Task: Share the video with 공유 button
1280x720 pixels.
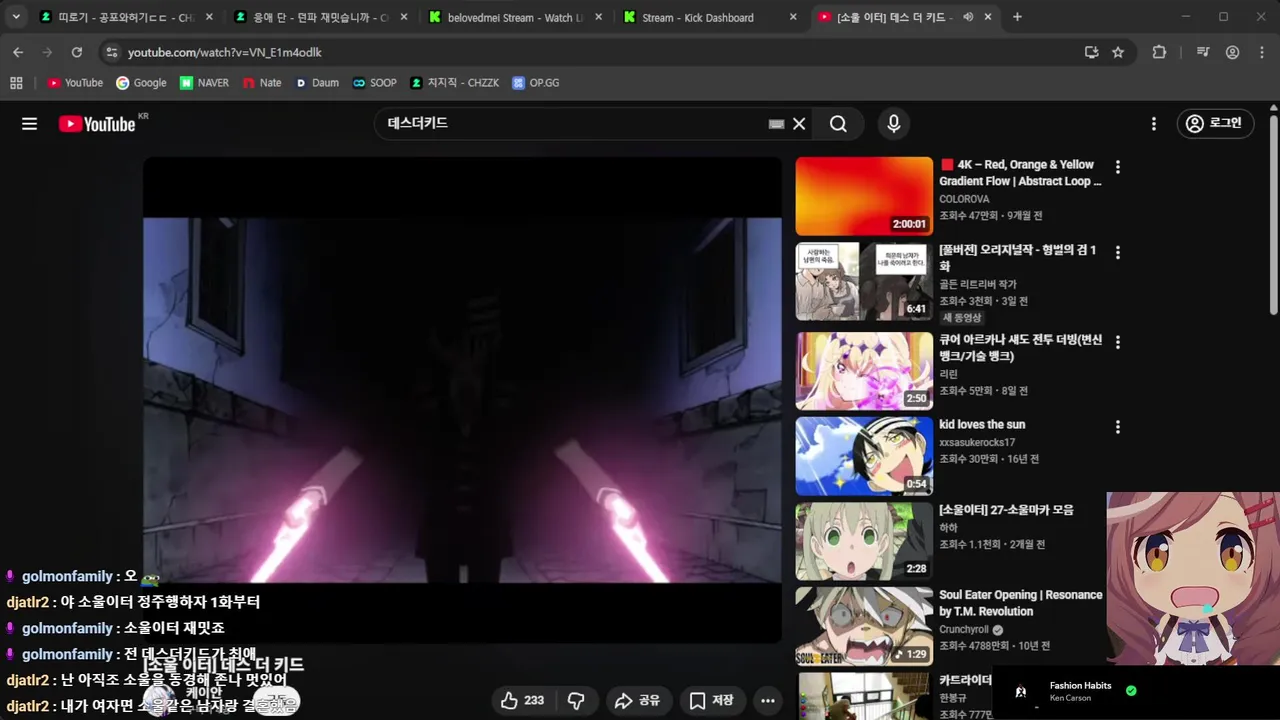Action: (637, 700)
